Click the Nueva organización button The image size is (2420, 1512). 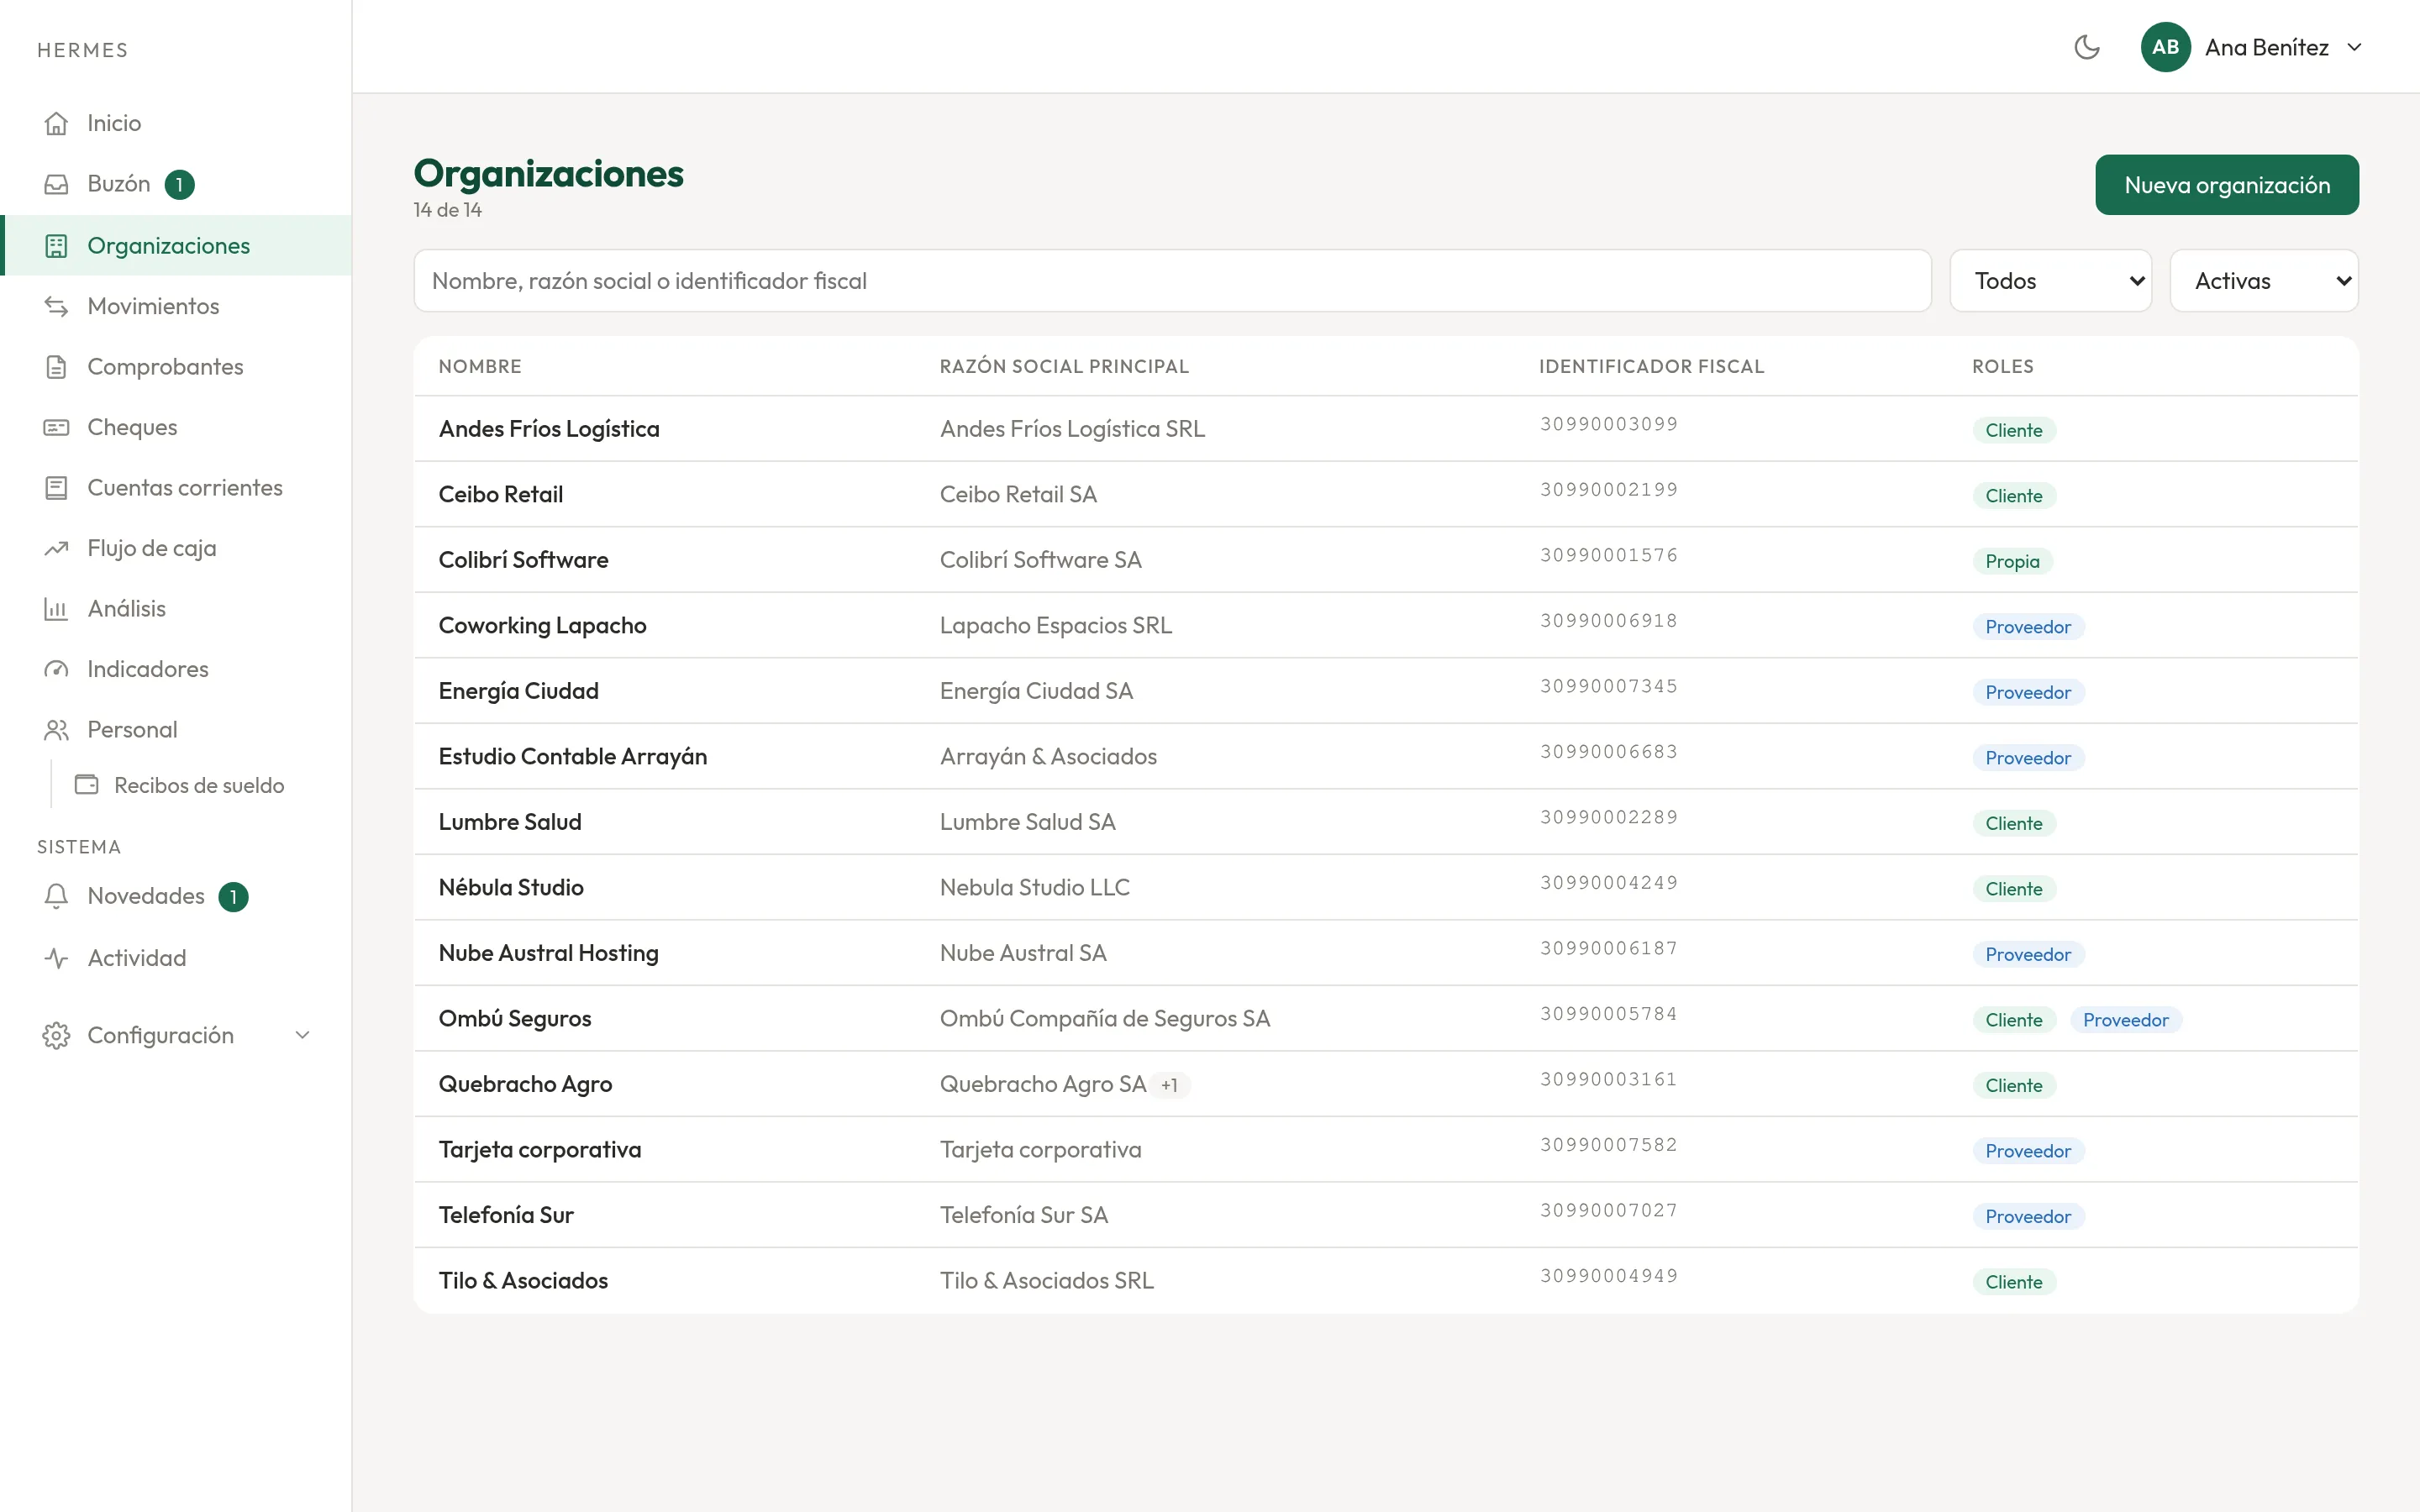[x=2226, y=185]
